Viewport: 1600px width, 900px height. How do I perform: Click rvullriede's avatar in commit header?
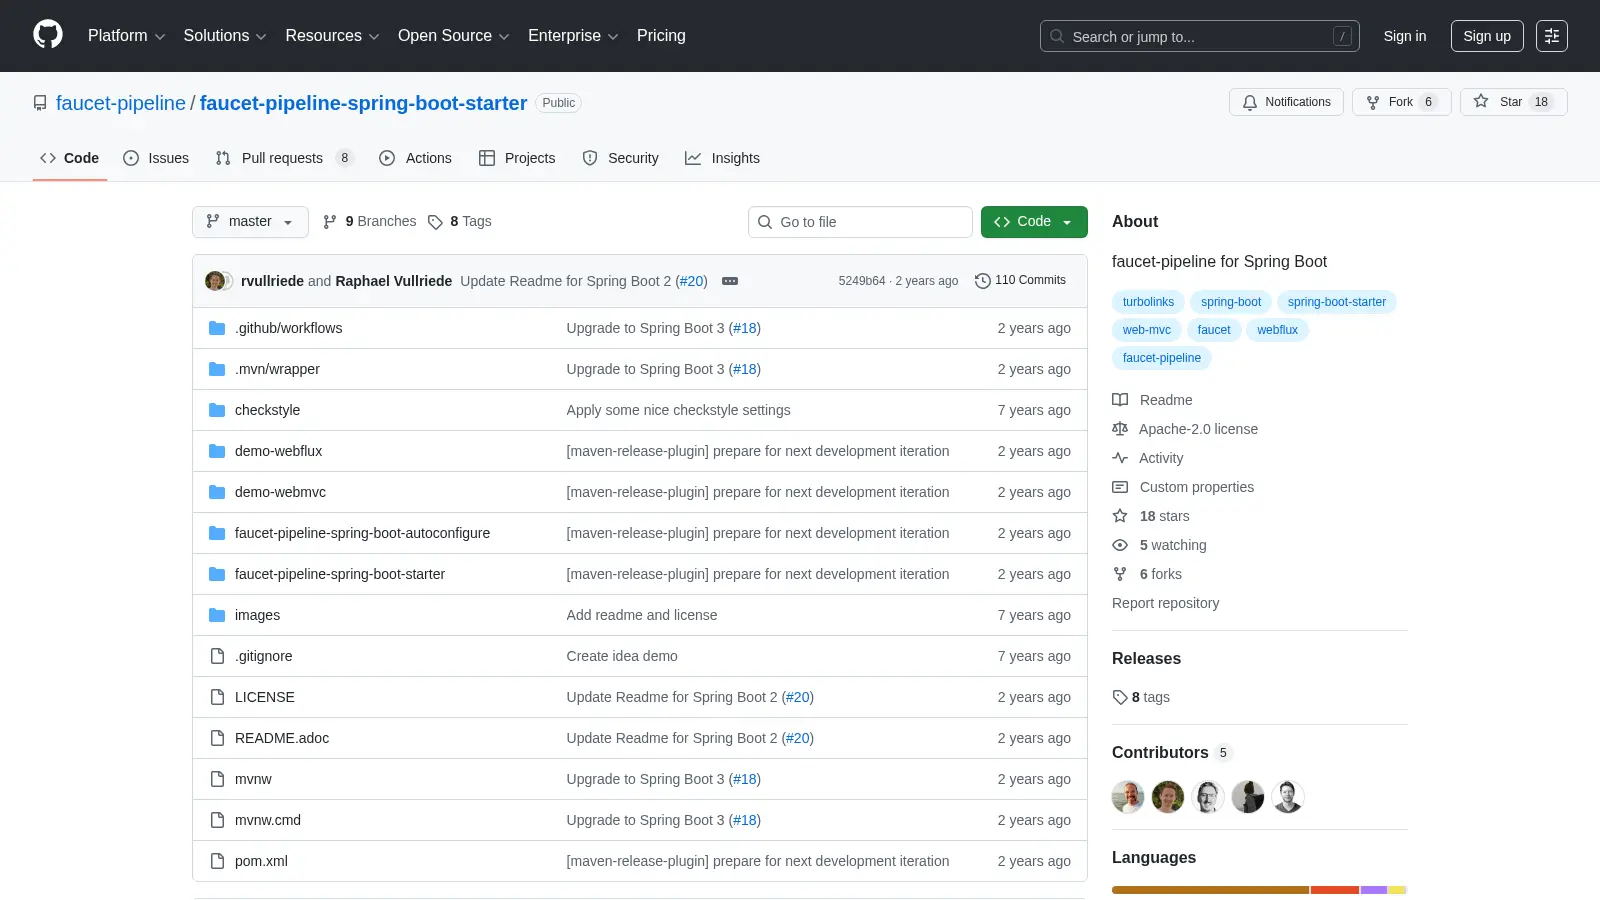pos(215,281)
